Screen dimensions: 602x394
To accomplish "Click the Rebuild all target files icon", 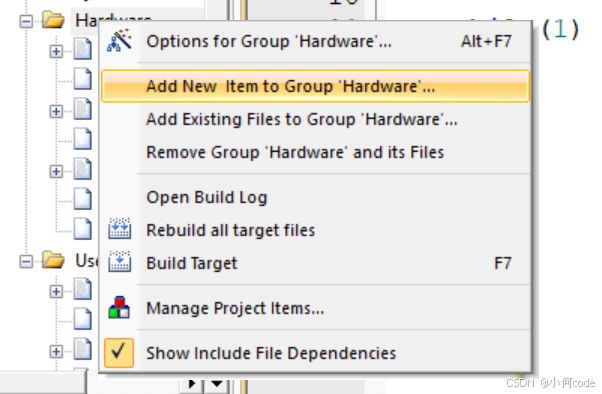I will (x=120, y=229).
